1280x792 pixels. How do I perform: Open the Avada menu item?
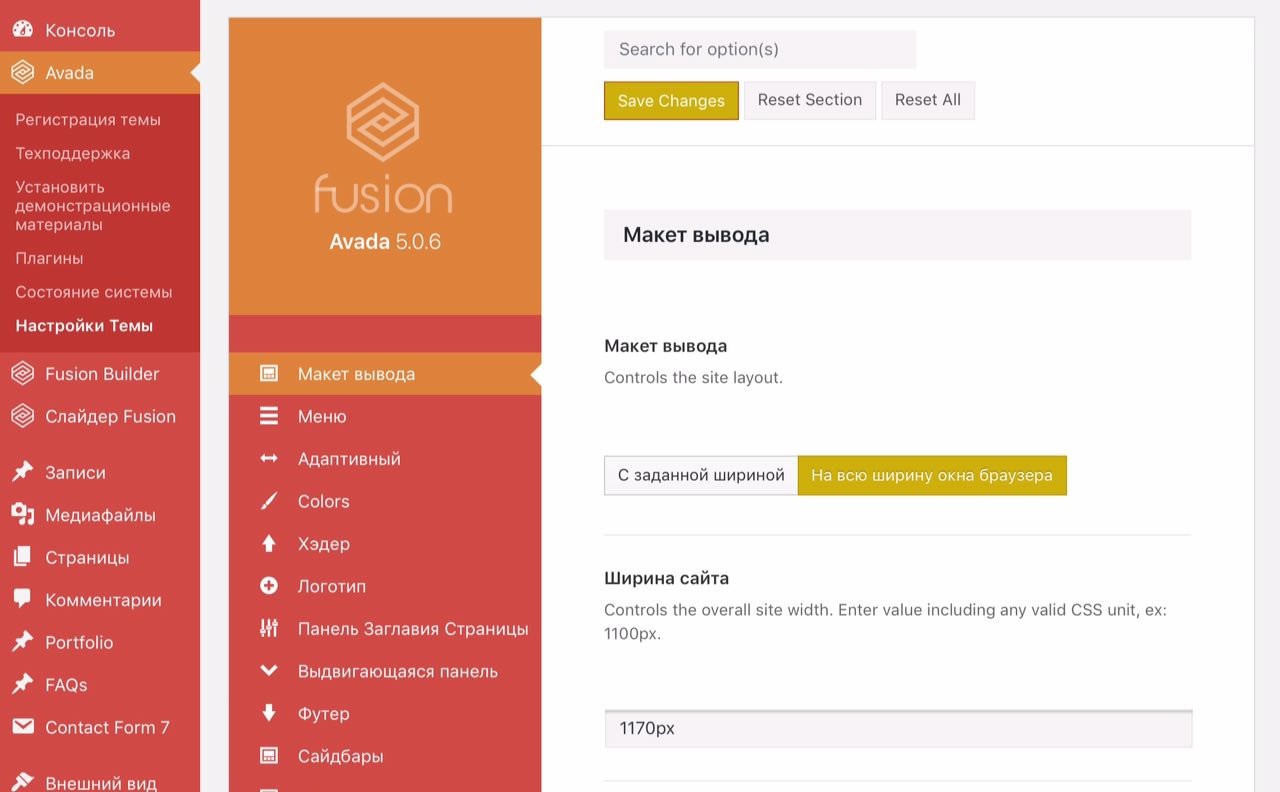100,73
